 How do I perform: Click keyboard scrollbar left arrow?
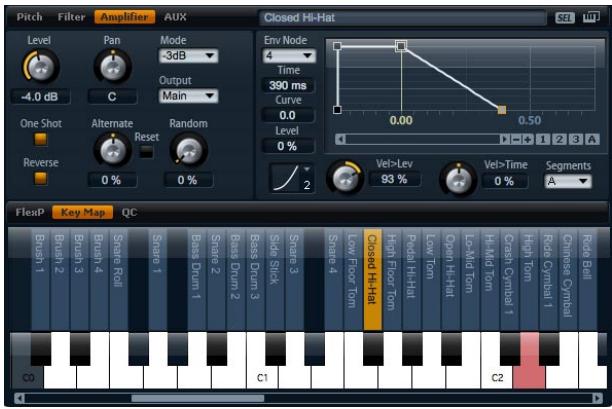[19, 398]
